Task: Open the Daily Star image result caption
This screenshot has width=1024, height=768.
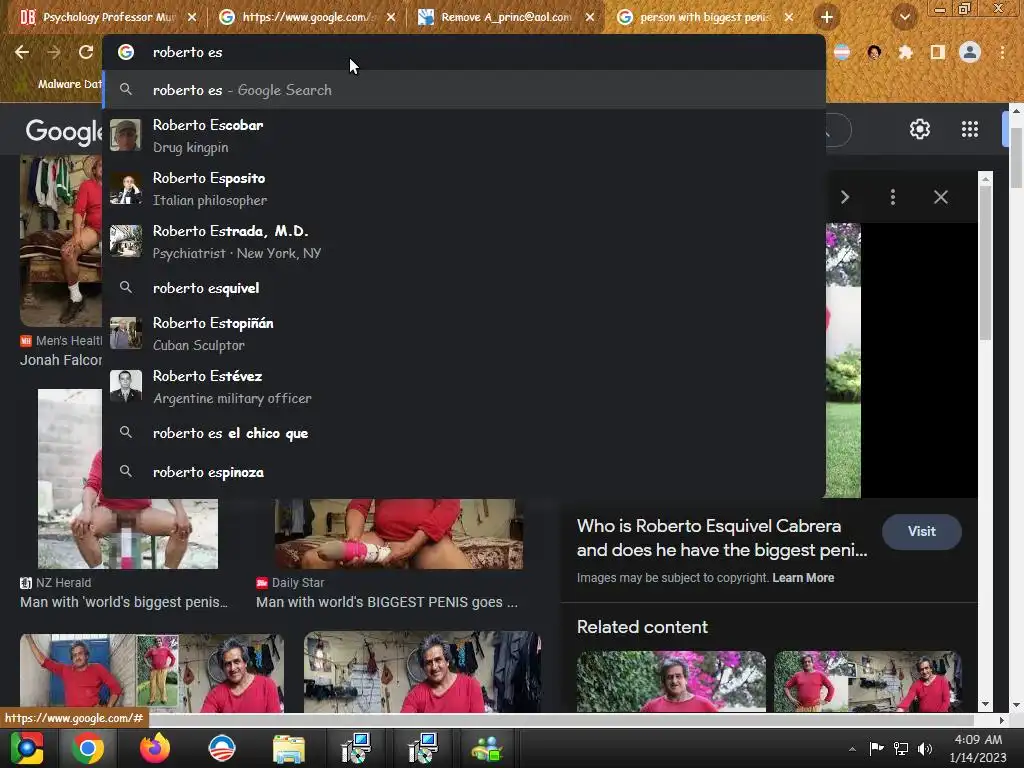Action: tap(387, 602)
